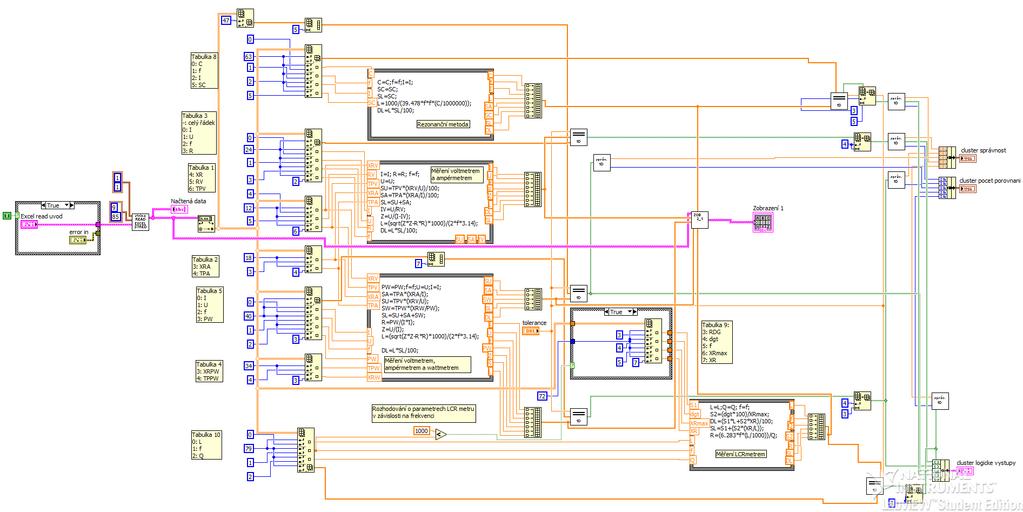Select the Index Array node wired to constant 47

245,18
